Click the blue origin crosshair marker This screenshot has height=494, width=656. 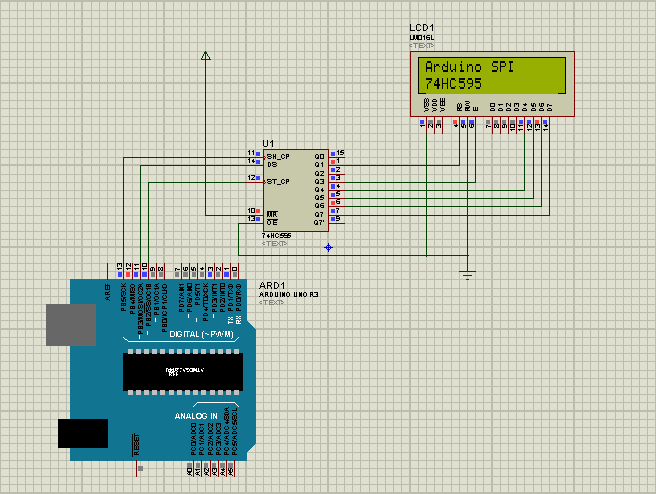coord(328,248)
